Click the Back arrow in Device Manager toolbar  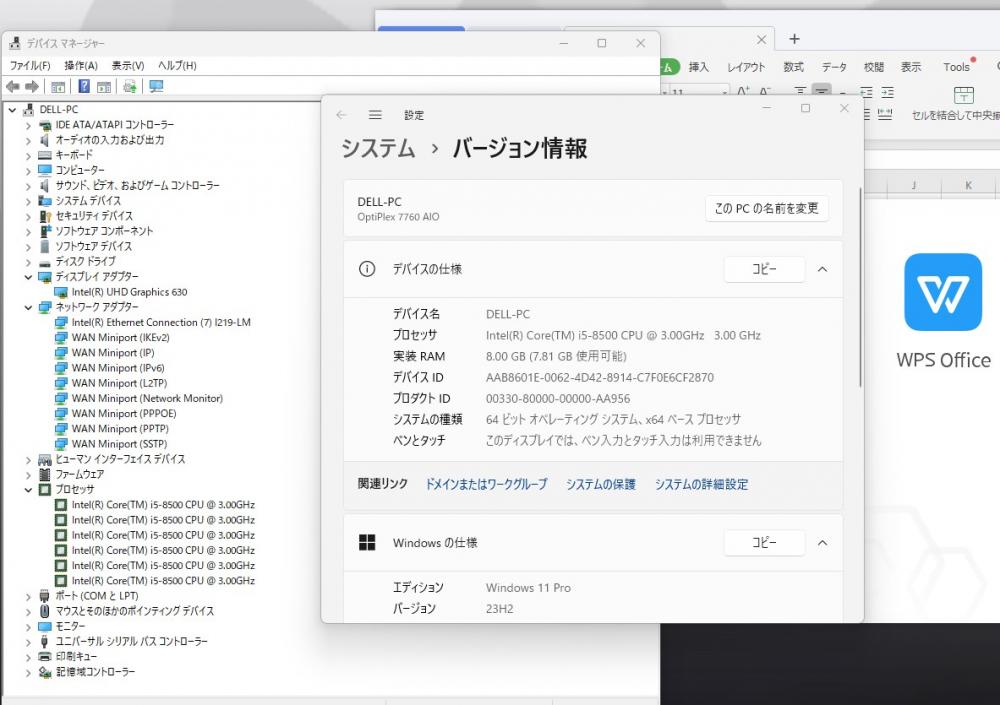[x=13, y=86]
